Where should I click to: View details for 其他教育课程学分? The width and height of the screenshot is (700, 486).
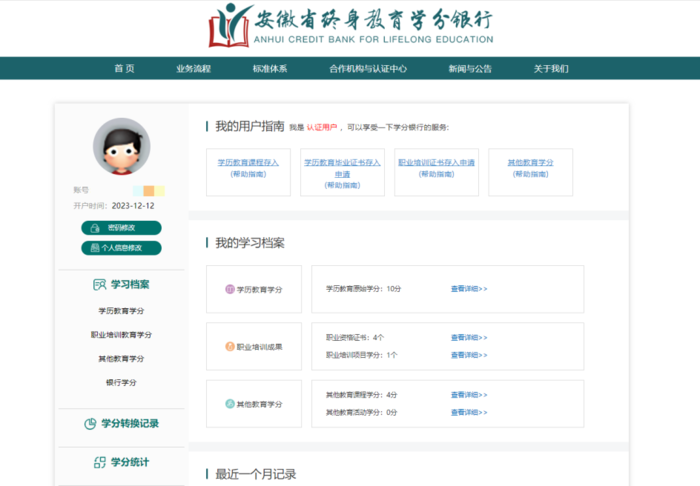tap(469, 395)
